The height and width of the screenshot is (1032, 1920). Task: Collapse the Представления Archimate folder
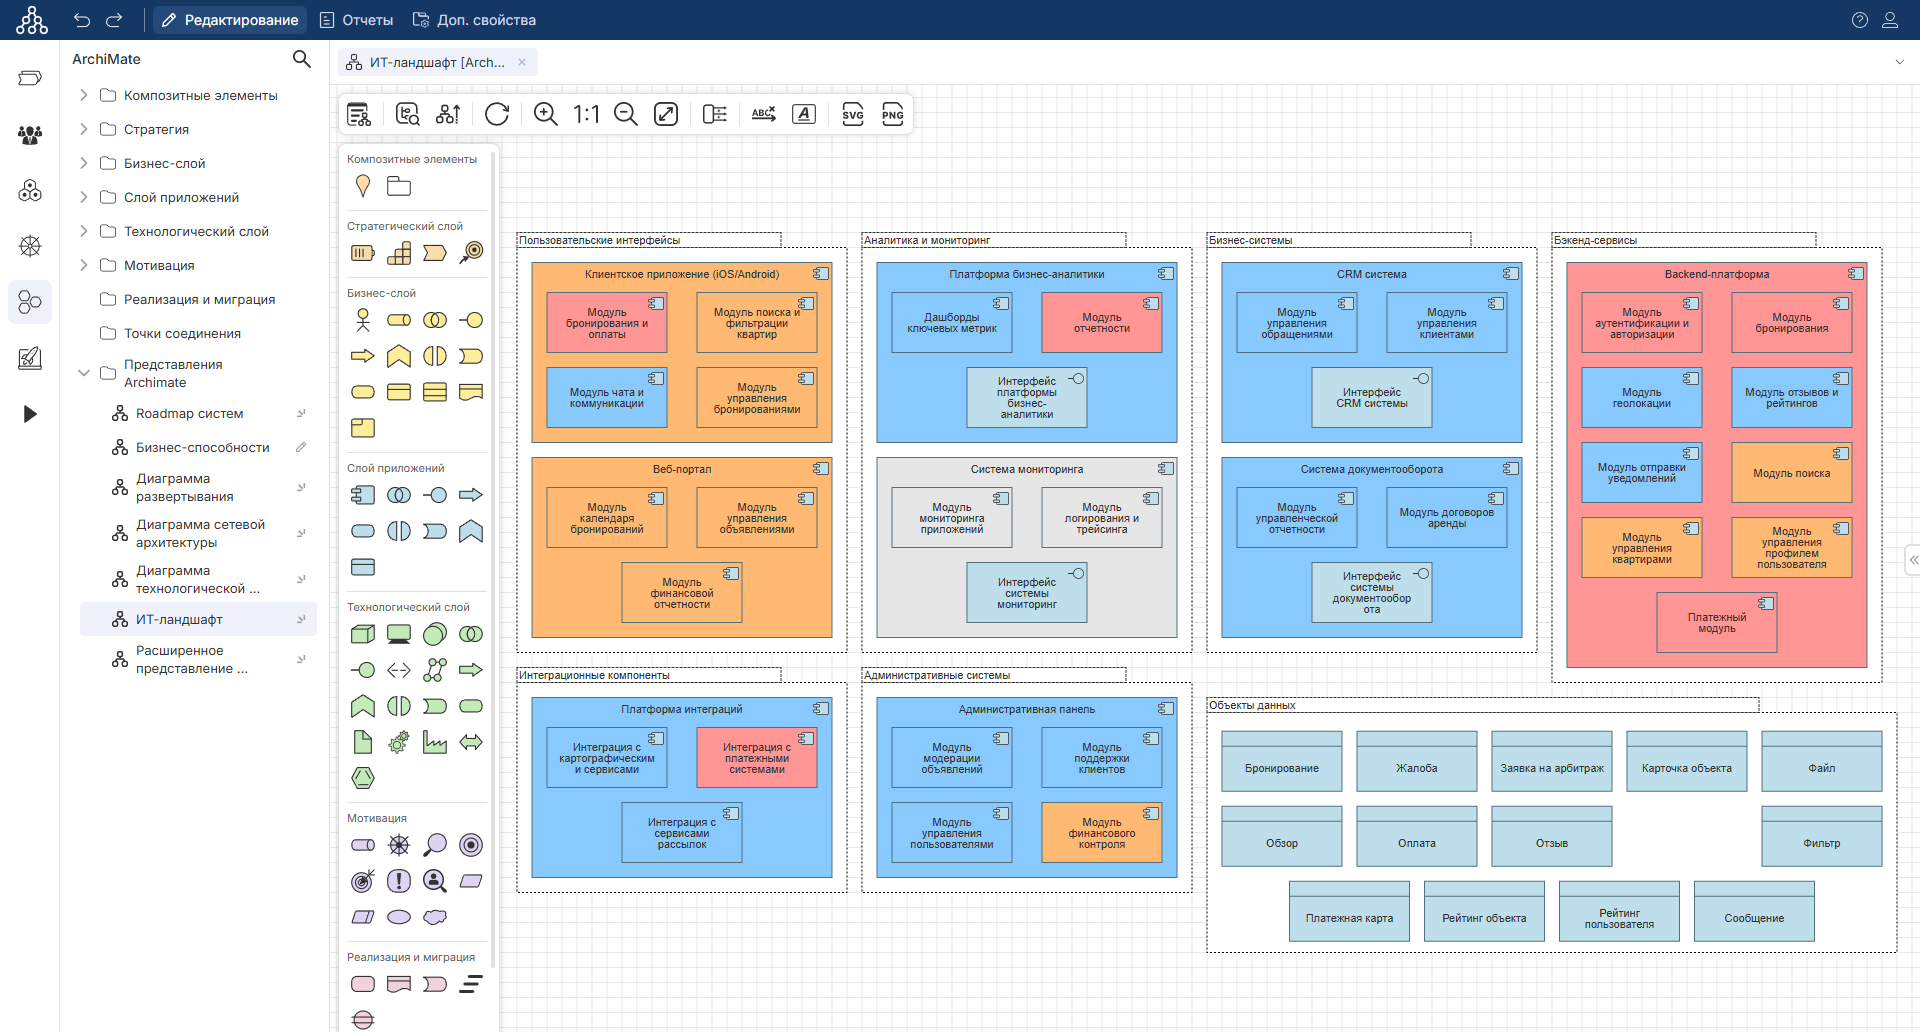84,373
